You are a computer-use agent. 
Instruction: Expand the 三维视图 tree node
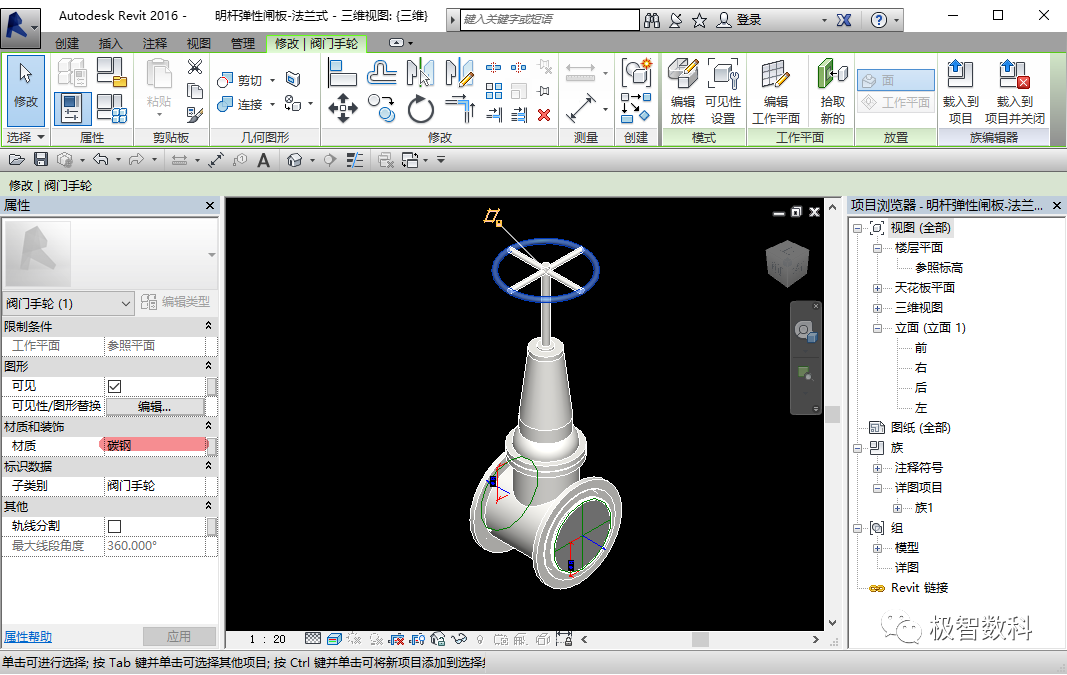click(x=878, y=308)
